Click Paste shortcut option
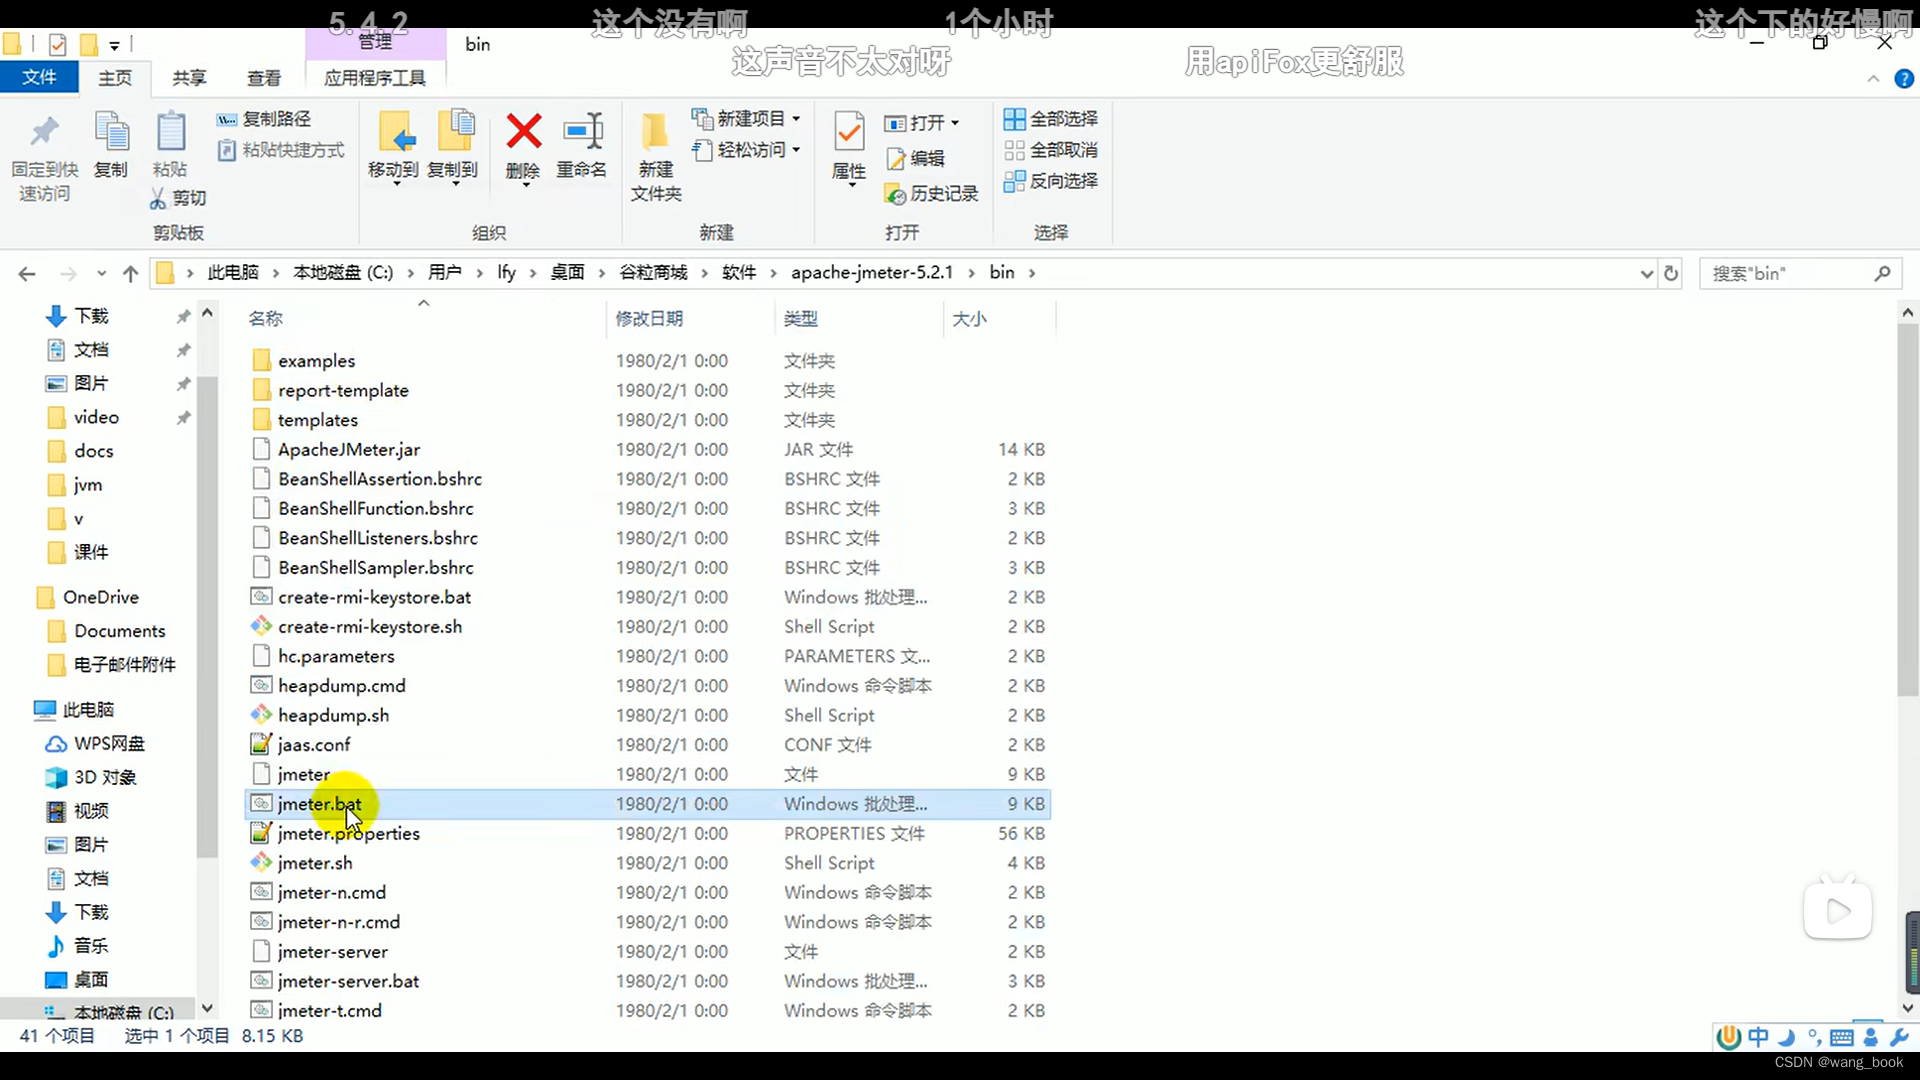Screen dimensions: 1920x1080 coord(281,150)
